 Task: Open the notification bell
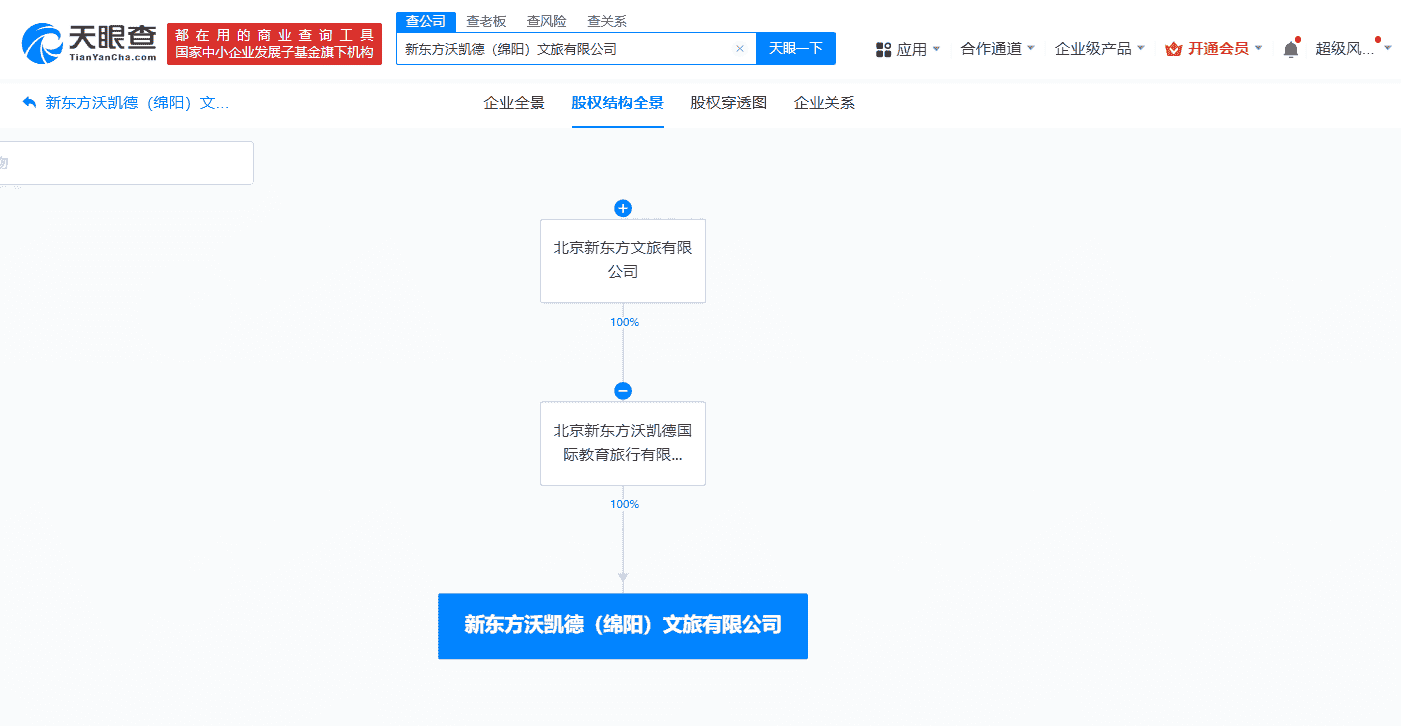click(1291, 49)
